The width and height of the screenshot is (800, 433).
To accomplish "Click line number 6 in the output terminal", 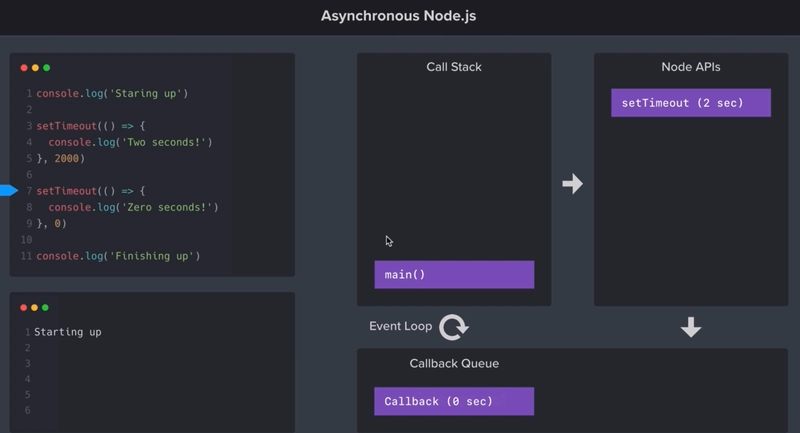I will coord(28,410).
